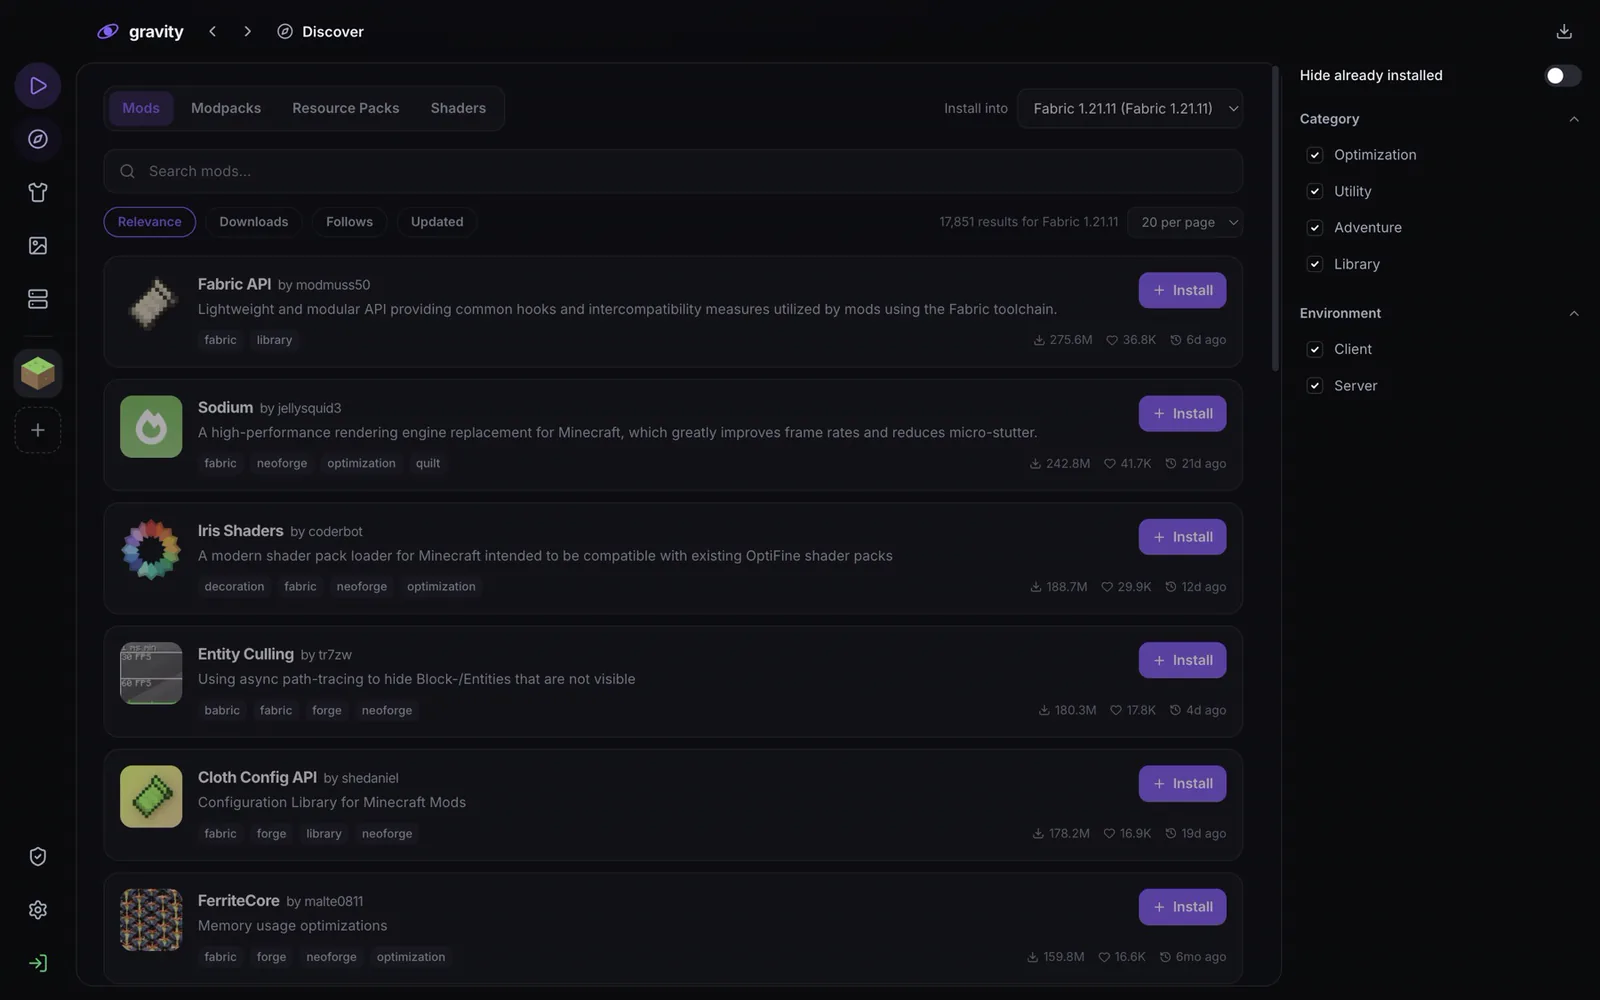Click the Play icon in the sidebar
Viewport: 1600px width, 1000px height.
[x=38, y=86]
